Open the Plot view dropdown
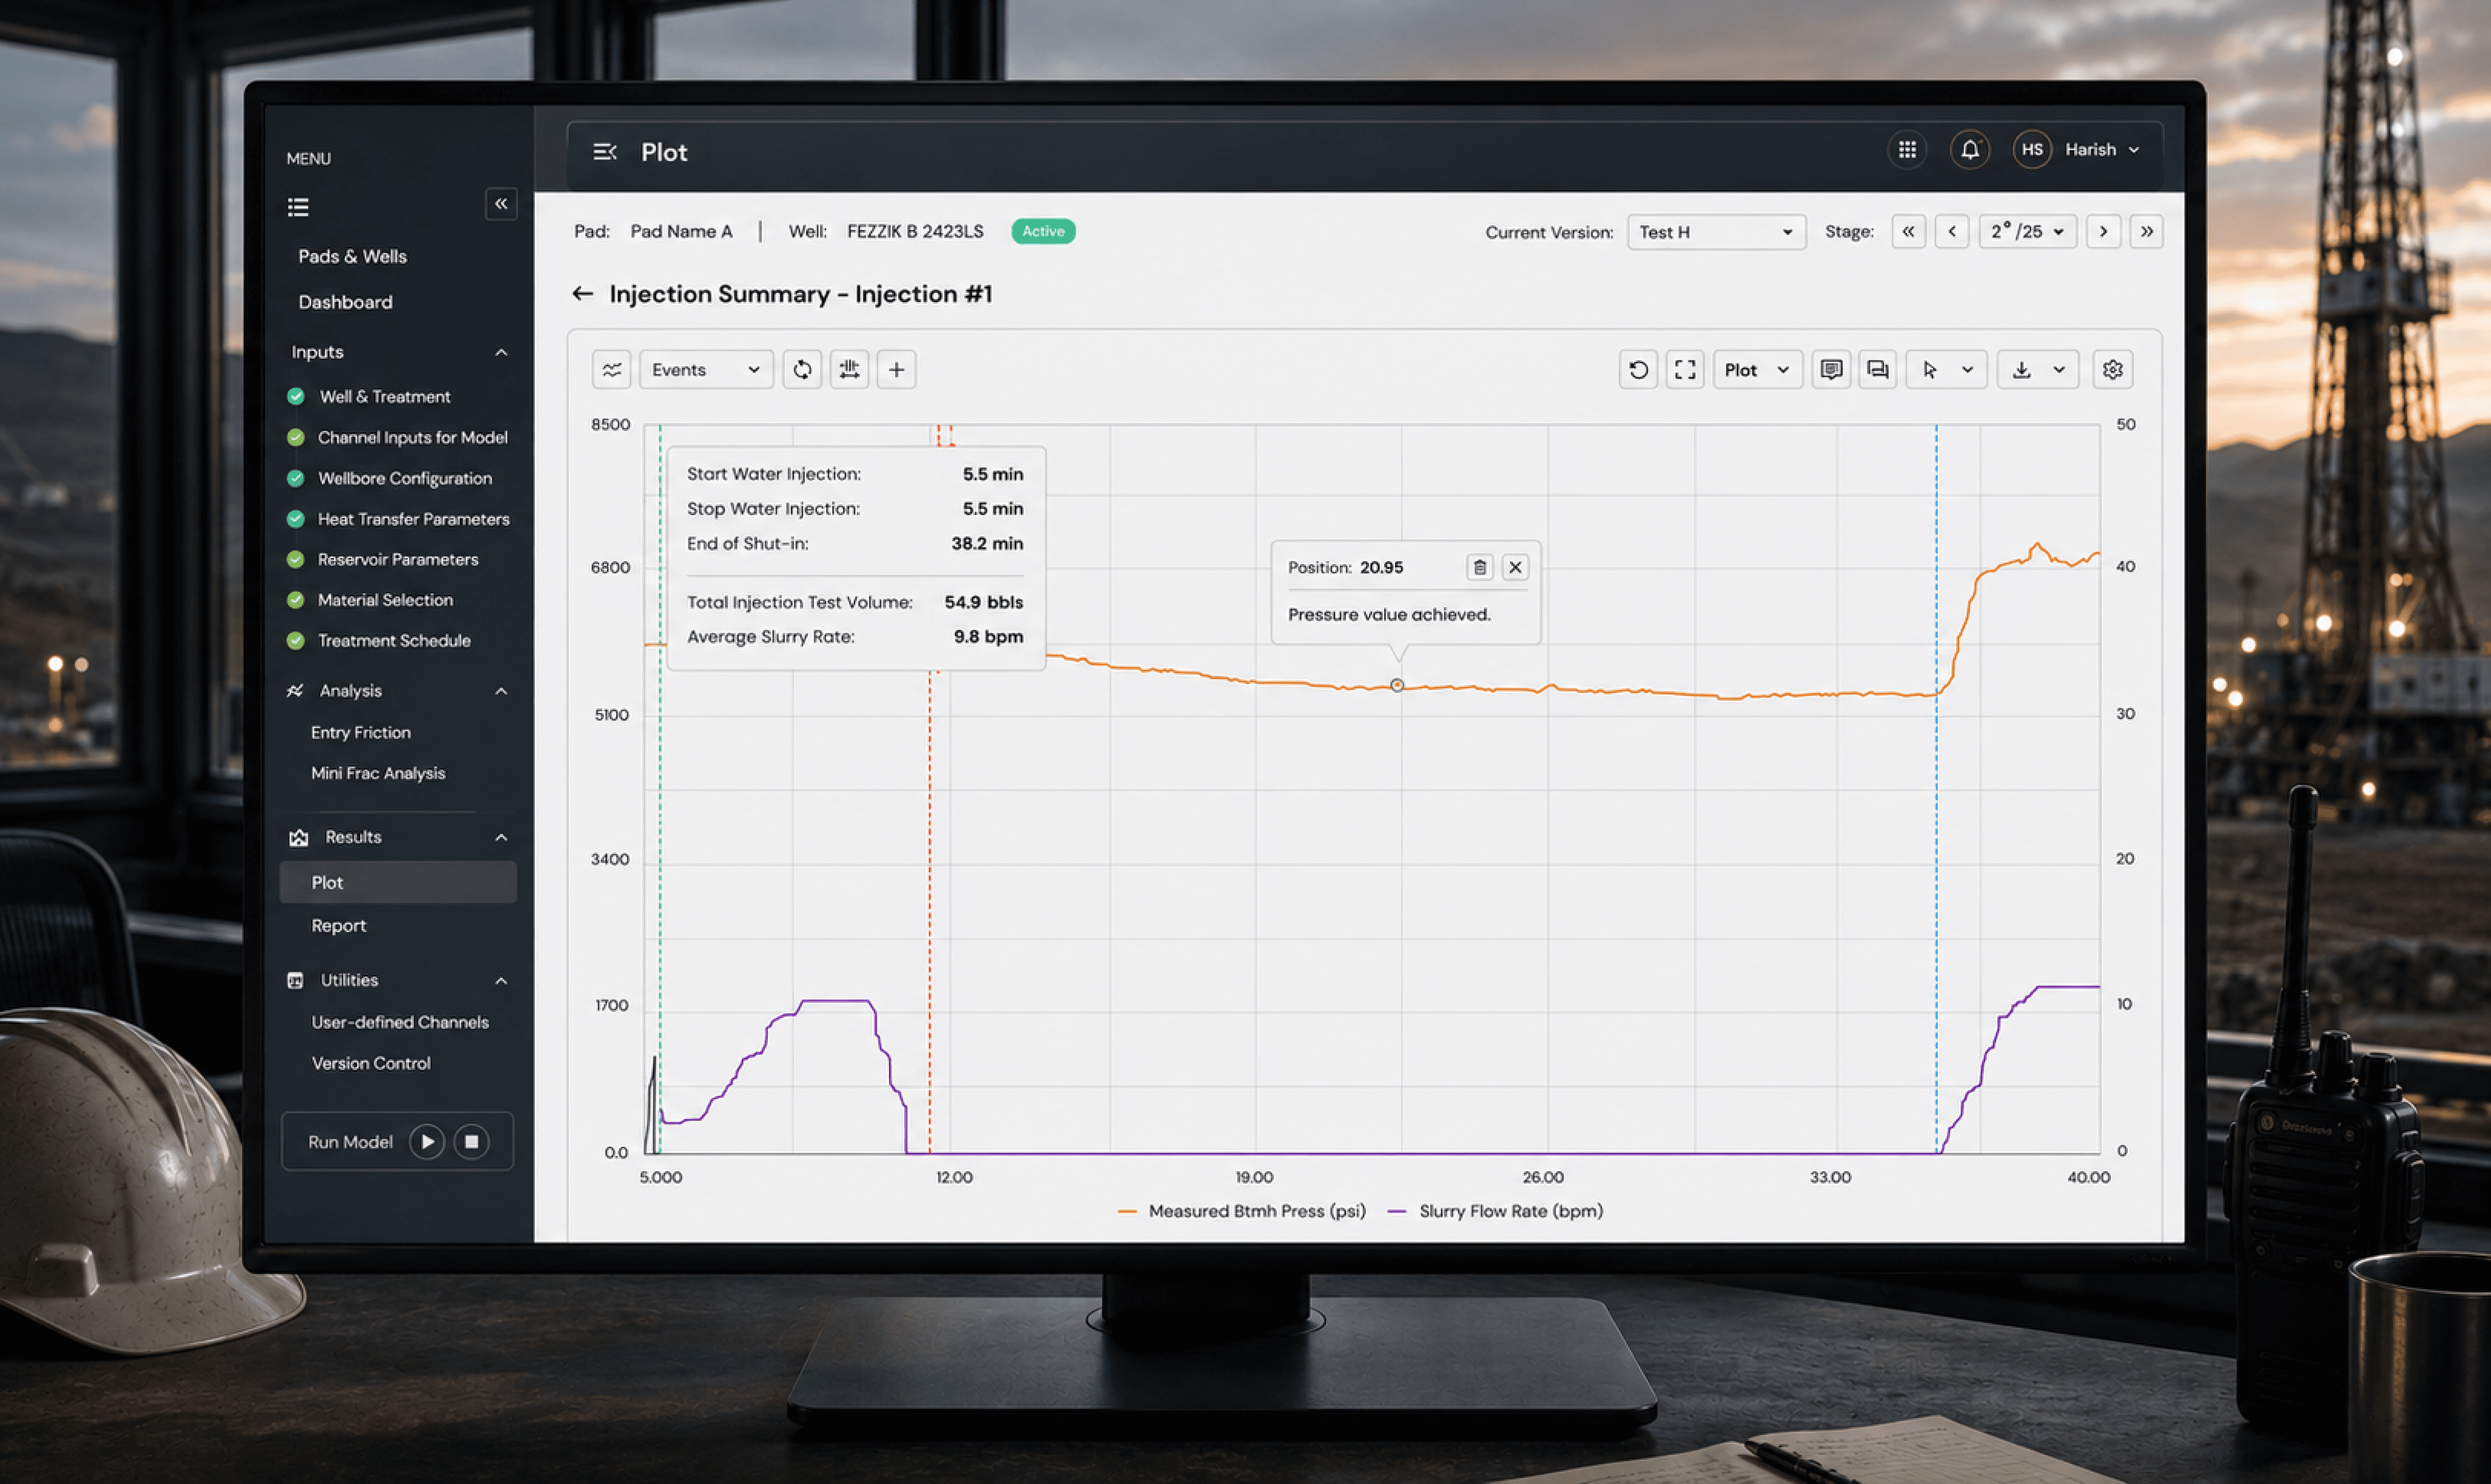The image size is (2491, 1484). point(1758,370)
